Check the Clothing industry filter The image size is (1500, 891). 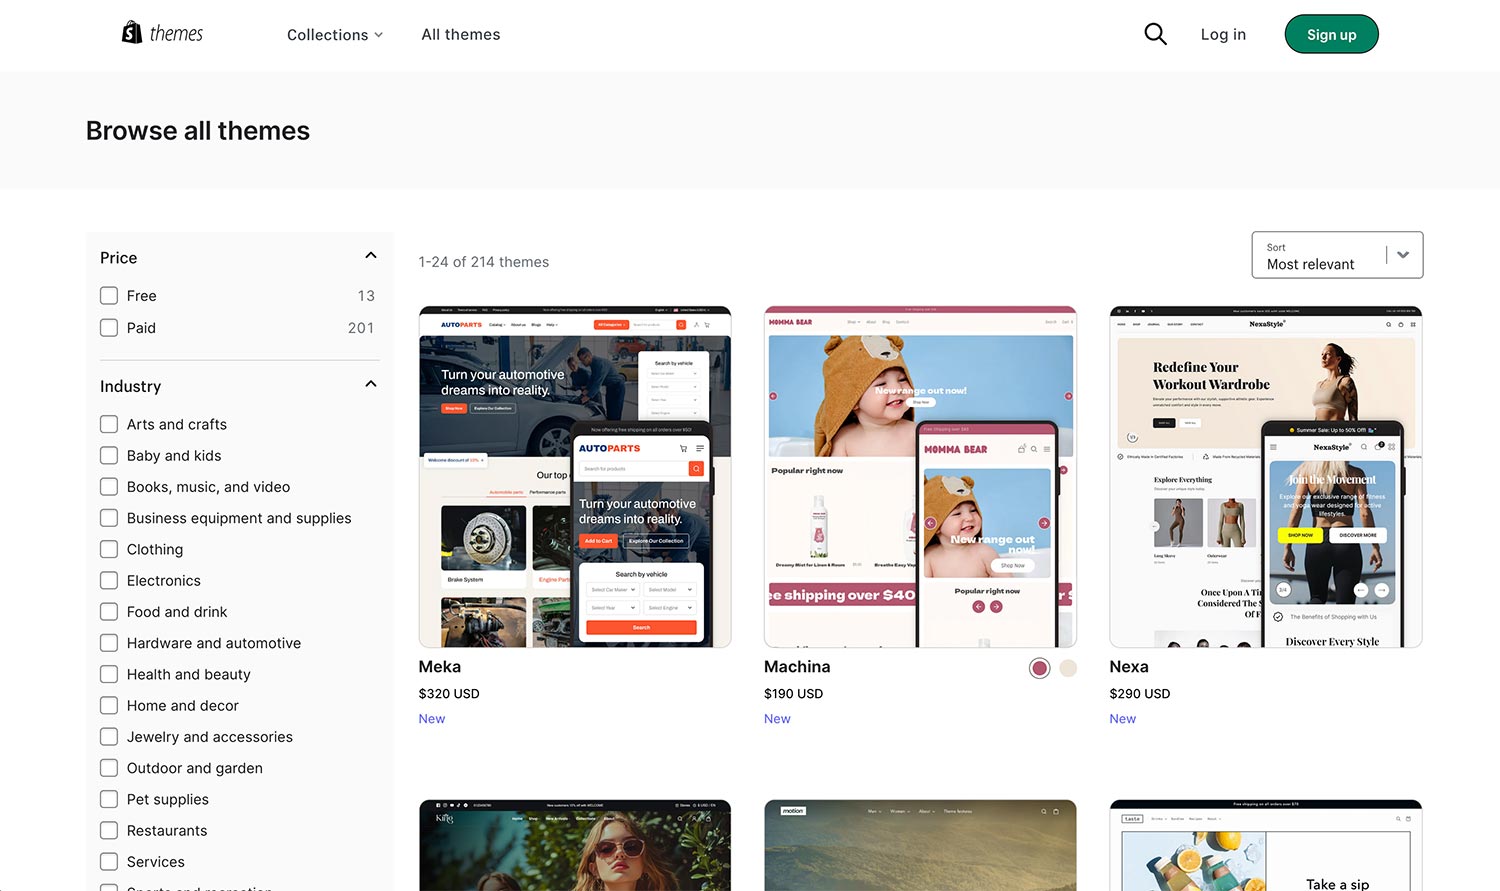pos(109,549)
